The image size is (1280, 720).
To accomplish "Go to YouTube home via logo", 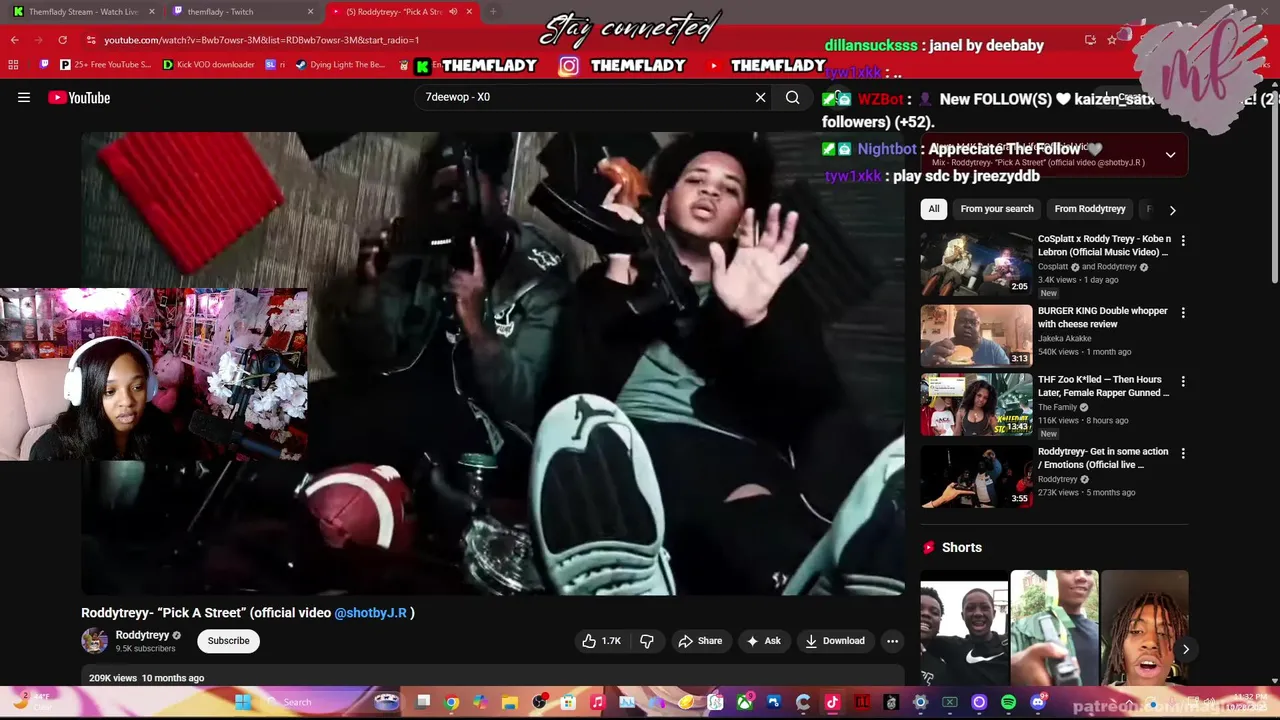I will pyautogui.click(x=79, y=97).
